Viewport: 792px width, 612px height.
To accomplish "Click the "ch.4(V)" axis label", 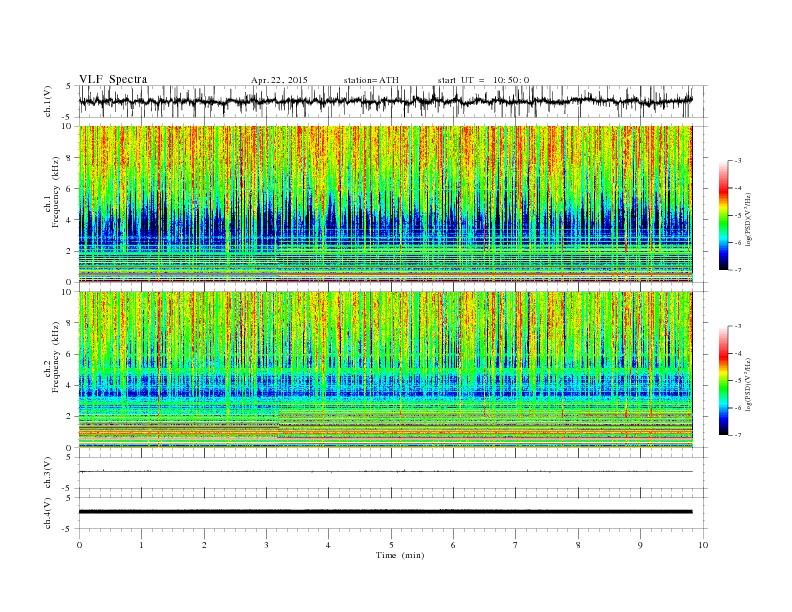I will coord(48,513).
